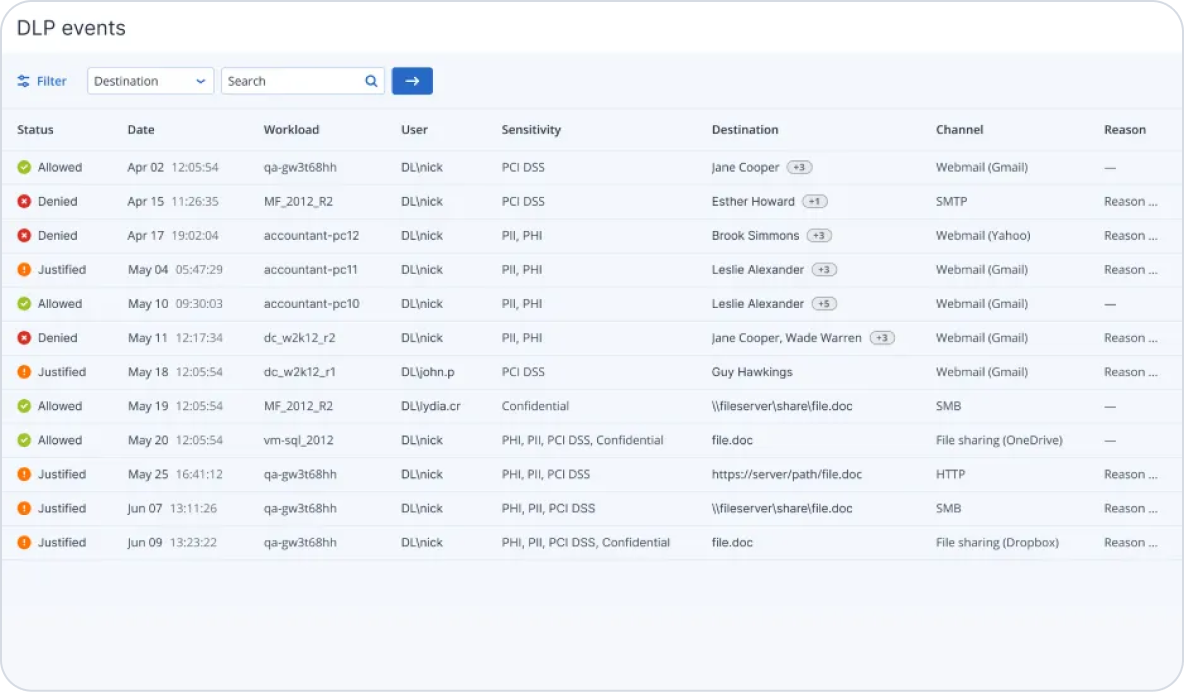1184x692 pixels.
Task: Expand the +1 badge next to Esther Howard
Action: 815,202
